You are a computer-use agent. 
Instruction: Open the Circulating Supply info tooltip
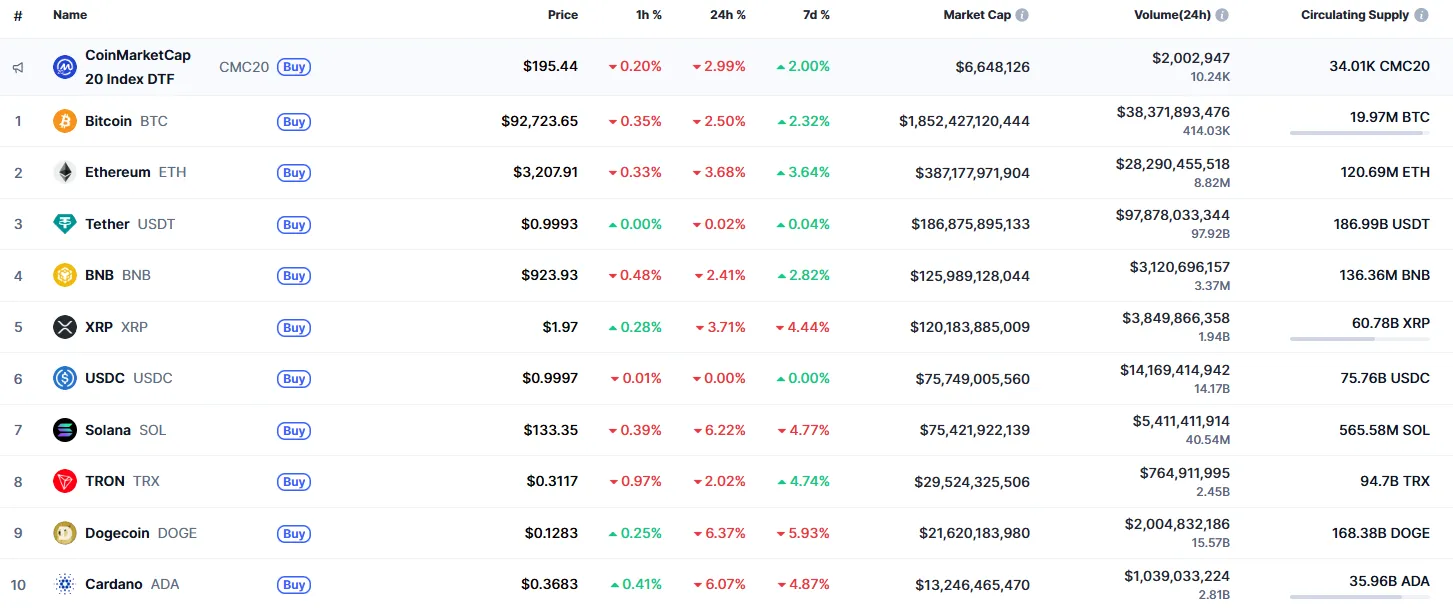click(1424, 14)
